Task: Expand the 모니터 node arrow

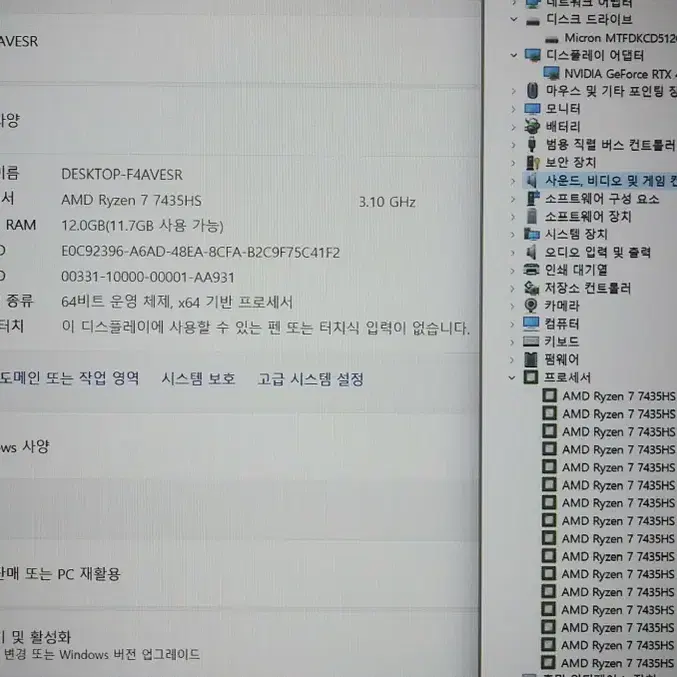Action: 513,109
